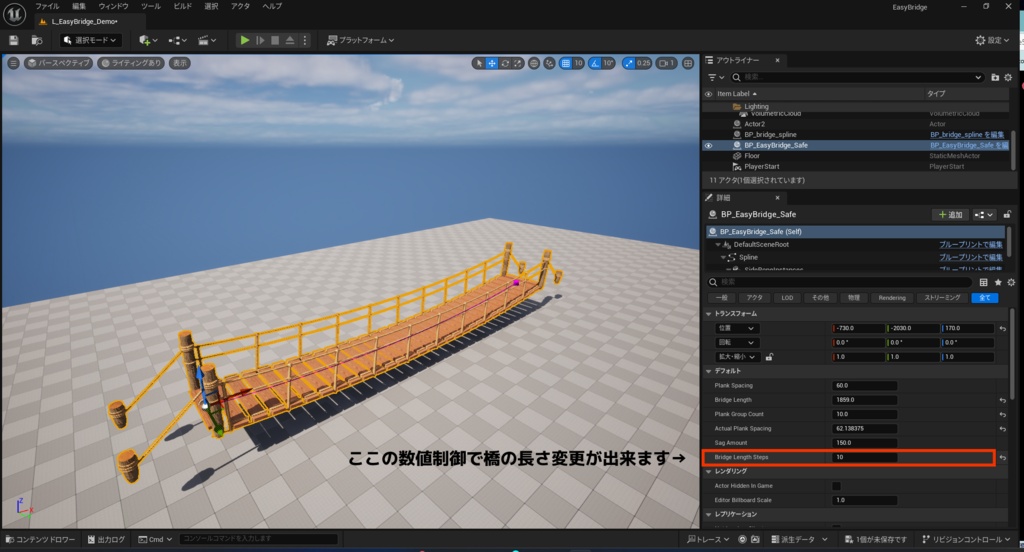Toggle details panel lock icon
The image size is (1024, 552).
point(1007,215)
